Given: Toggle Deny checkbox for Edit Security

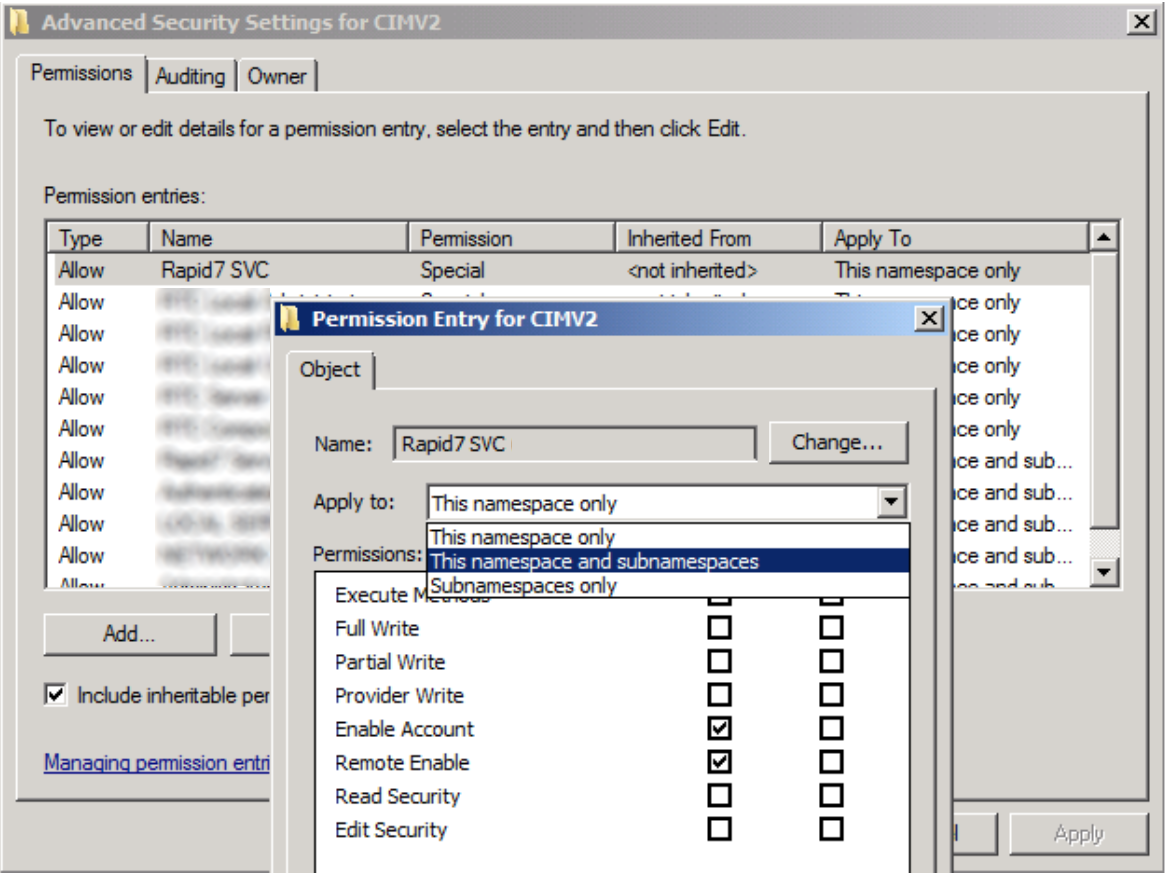Looking at the screenshot, I should coord(831,829).
